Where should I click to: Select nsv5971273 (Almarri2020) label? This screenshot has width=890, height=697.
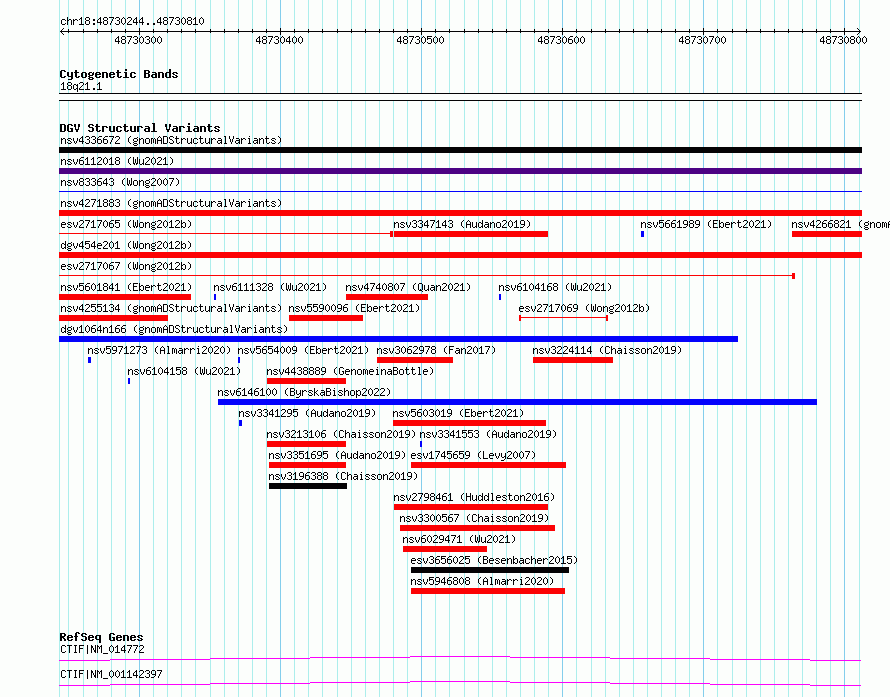(159, 350)
